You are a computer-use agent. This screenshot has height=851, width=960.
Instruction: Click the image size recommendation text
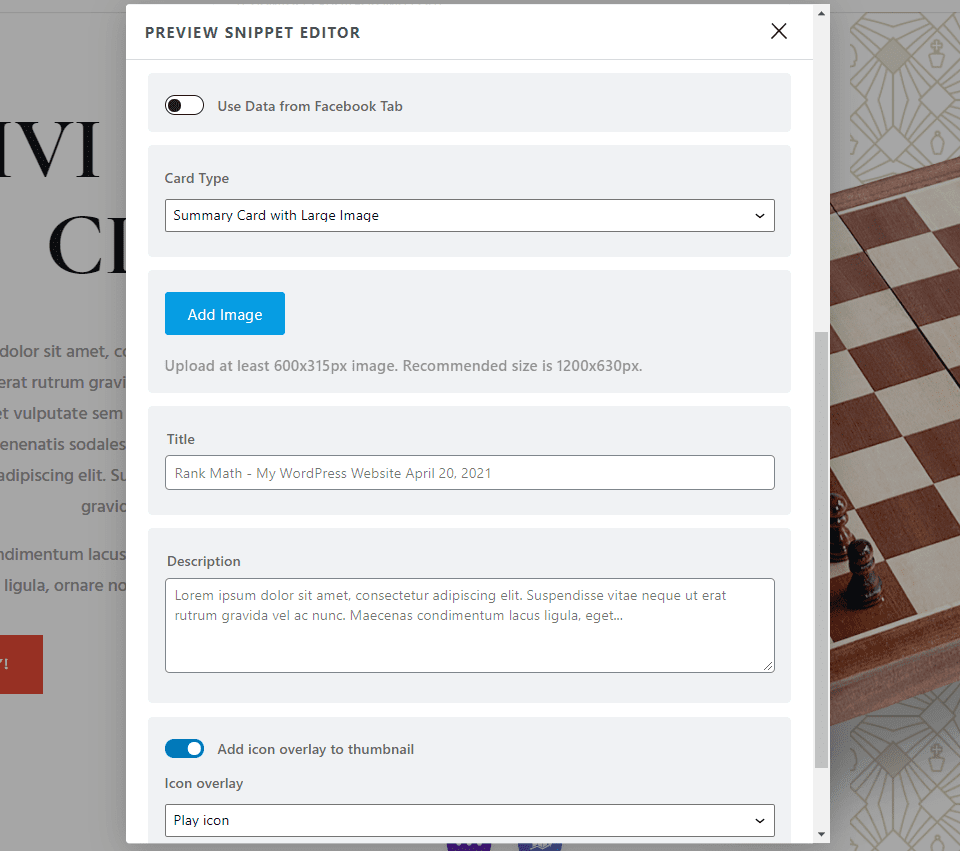click(x=402, y=365)
